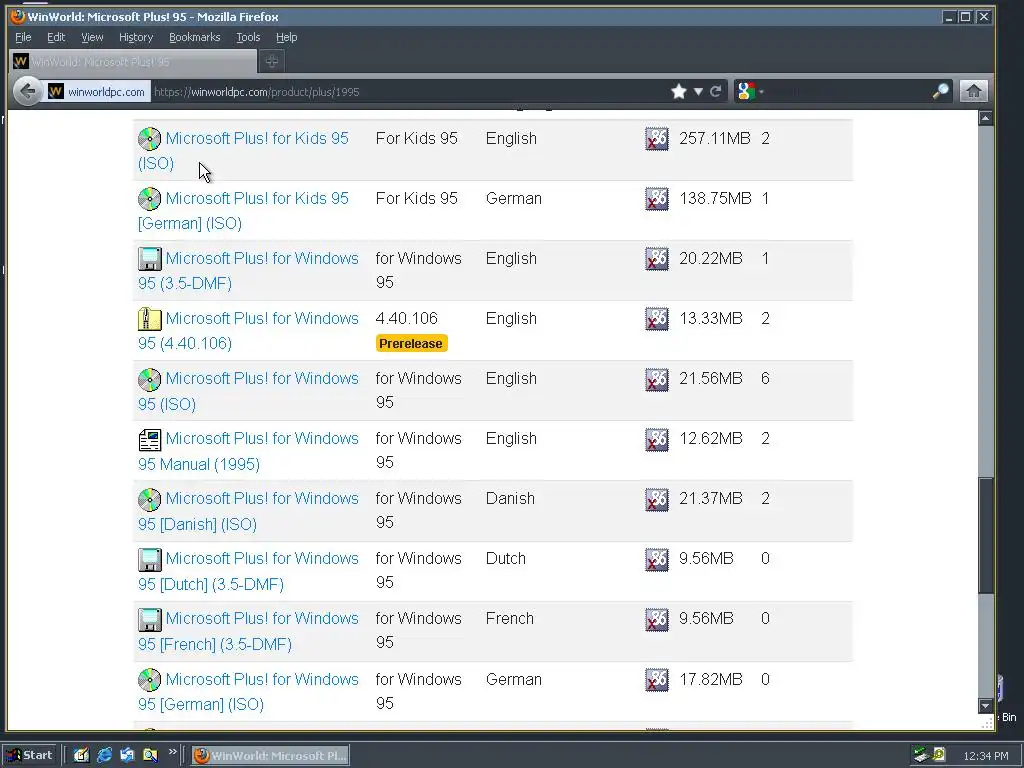Open the Help menu
Viewport: 1024px width, 768px height.
tap(287, 37)
